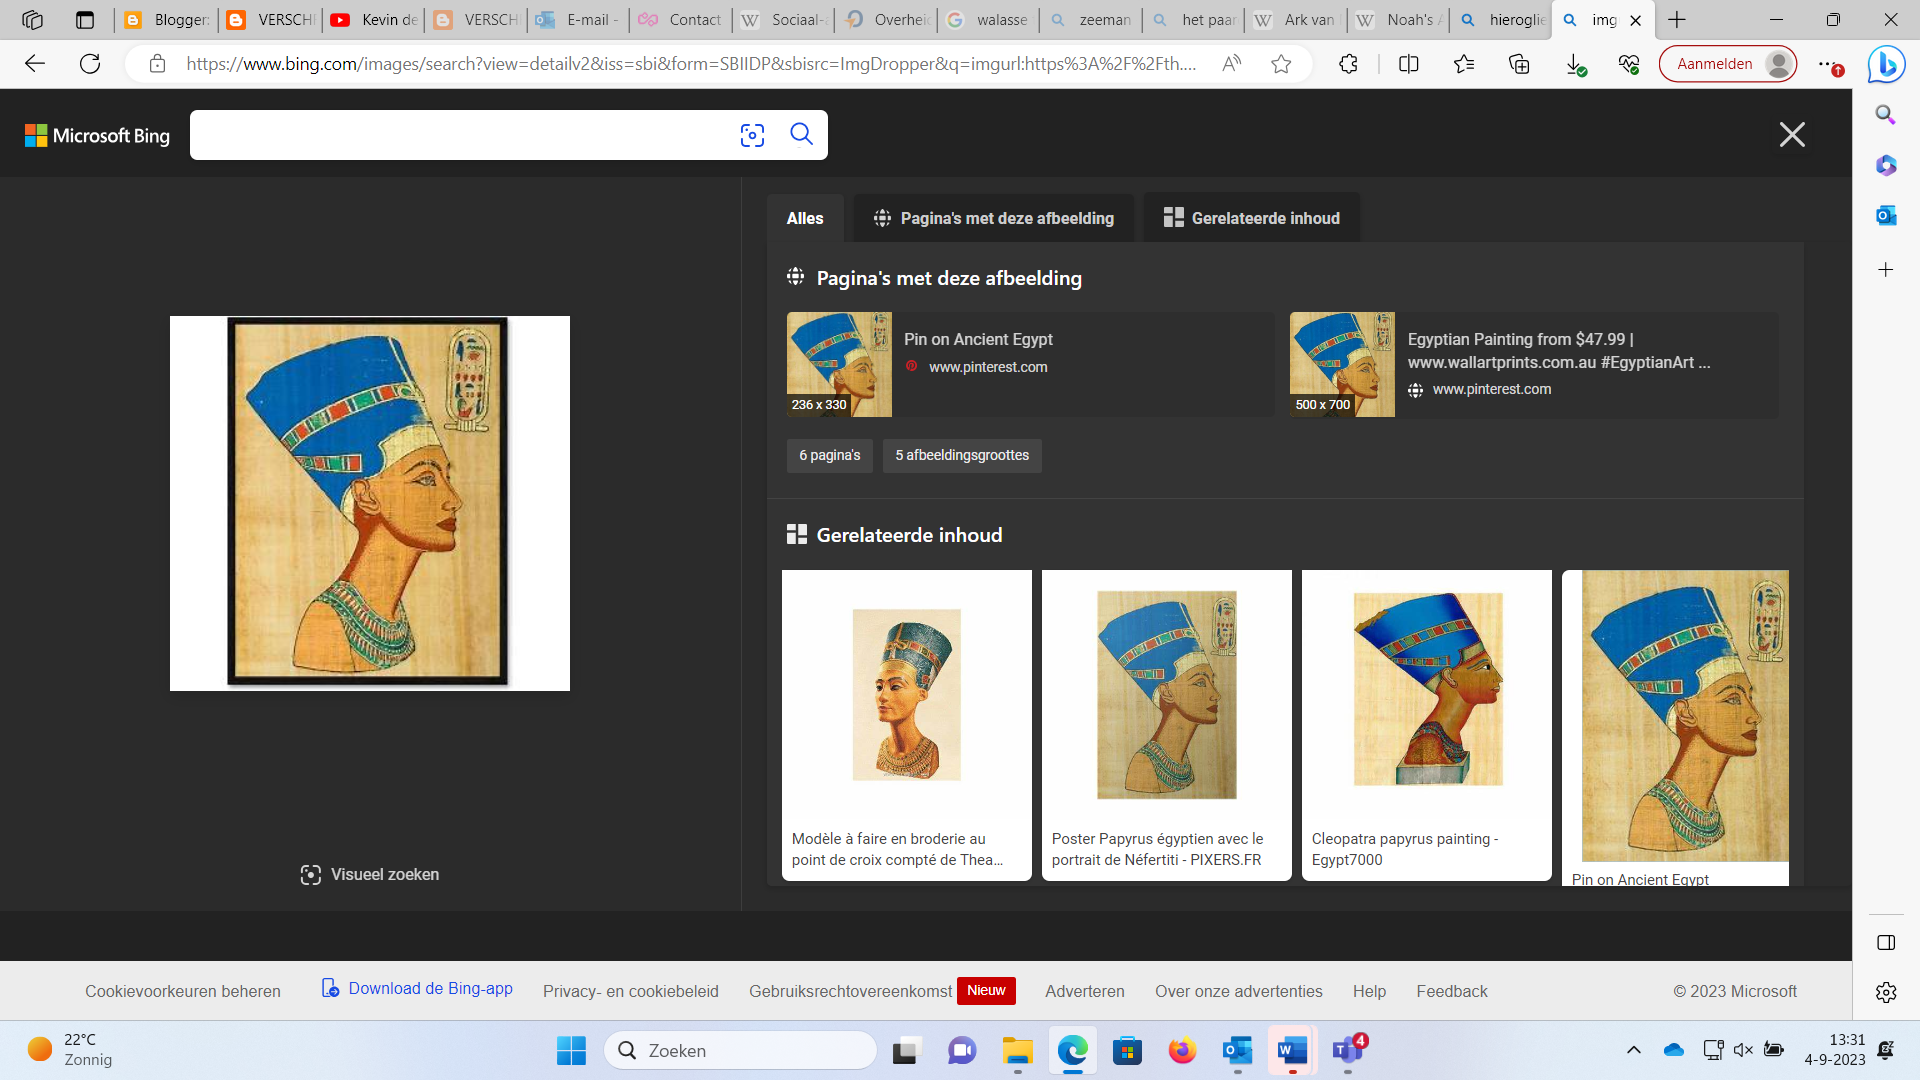The height and width of the screenshot is (1080, 1920).
Task: Open browser essentials heart icon
Action: (x=1629, y=64)
